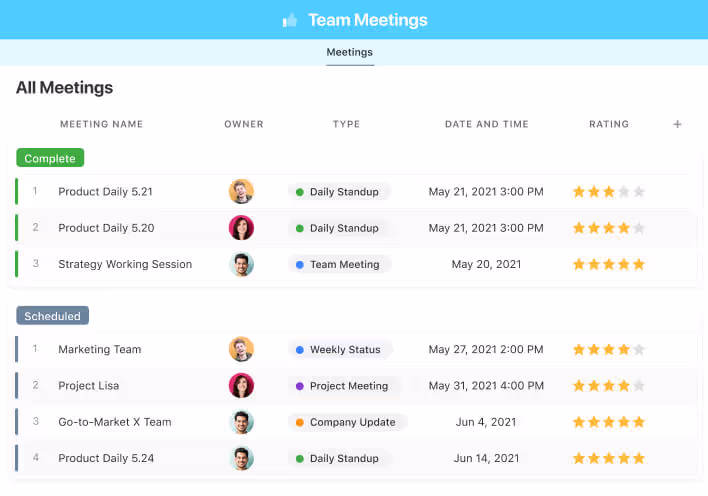The height and width of the screenshot is (496, 708).
Task: Open the Strategy Working Session meeting
Action: [x=125, y=264]
